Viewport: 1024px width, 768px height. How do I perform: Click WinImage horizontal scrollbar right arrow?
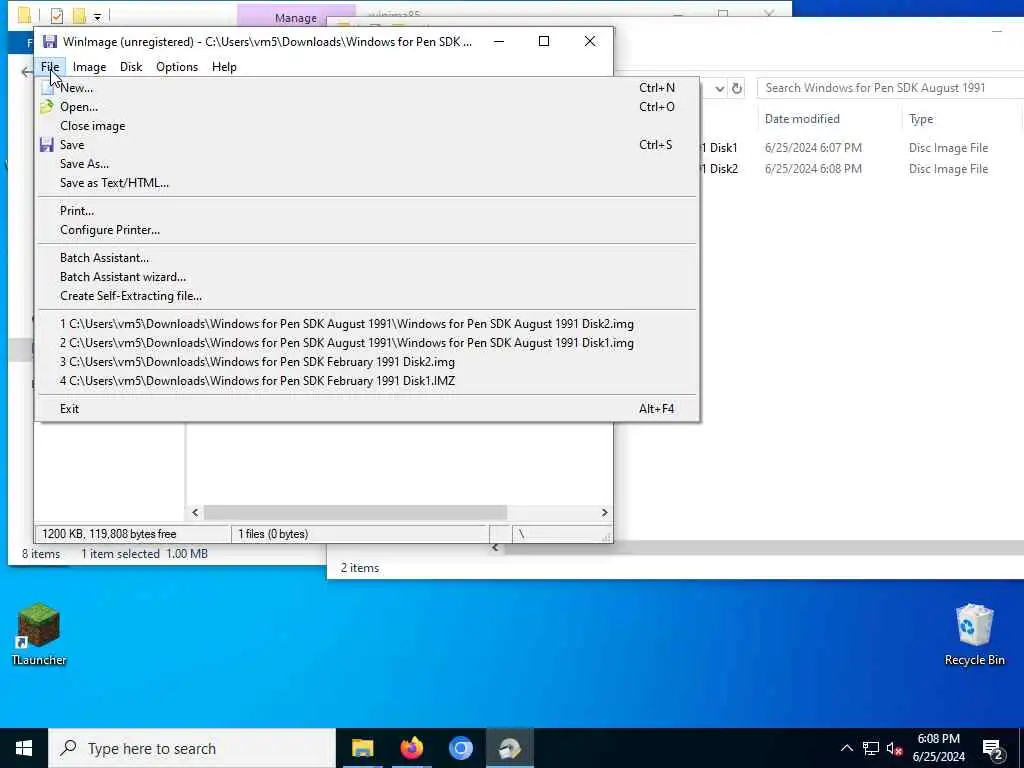pos(604,513)
